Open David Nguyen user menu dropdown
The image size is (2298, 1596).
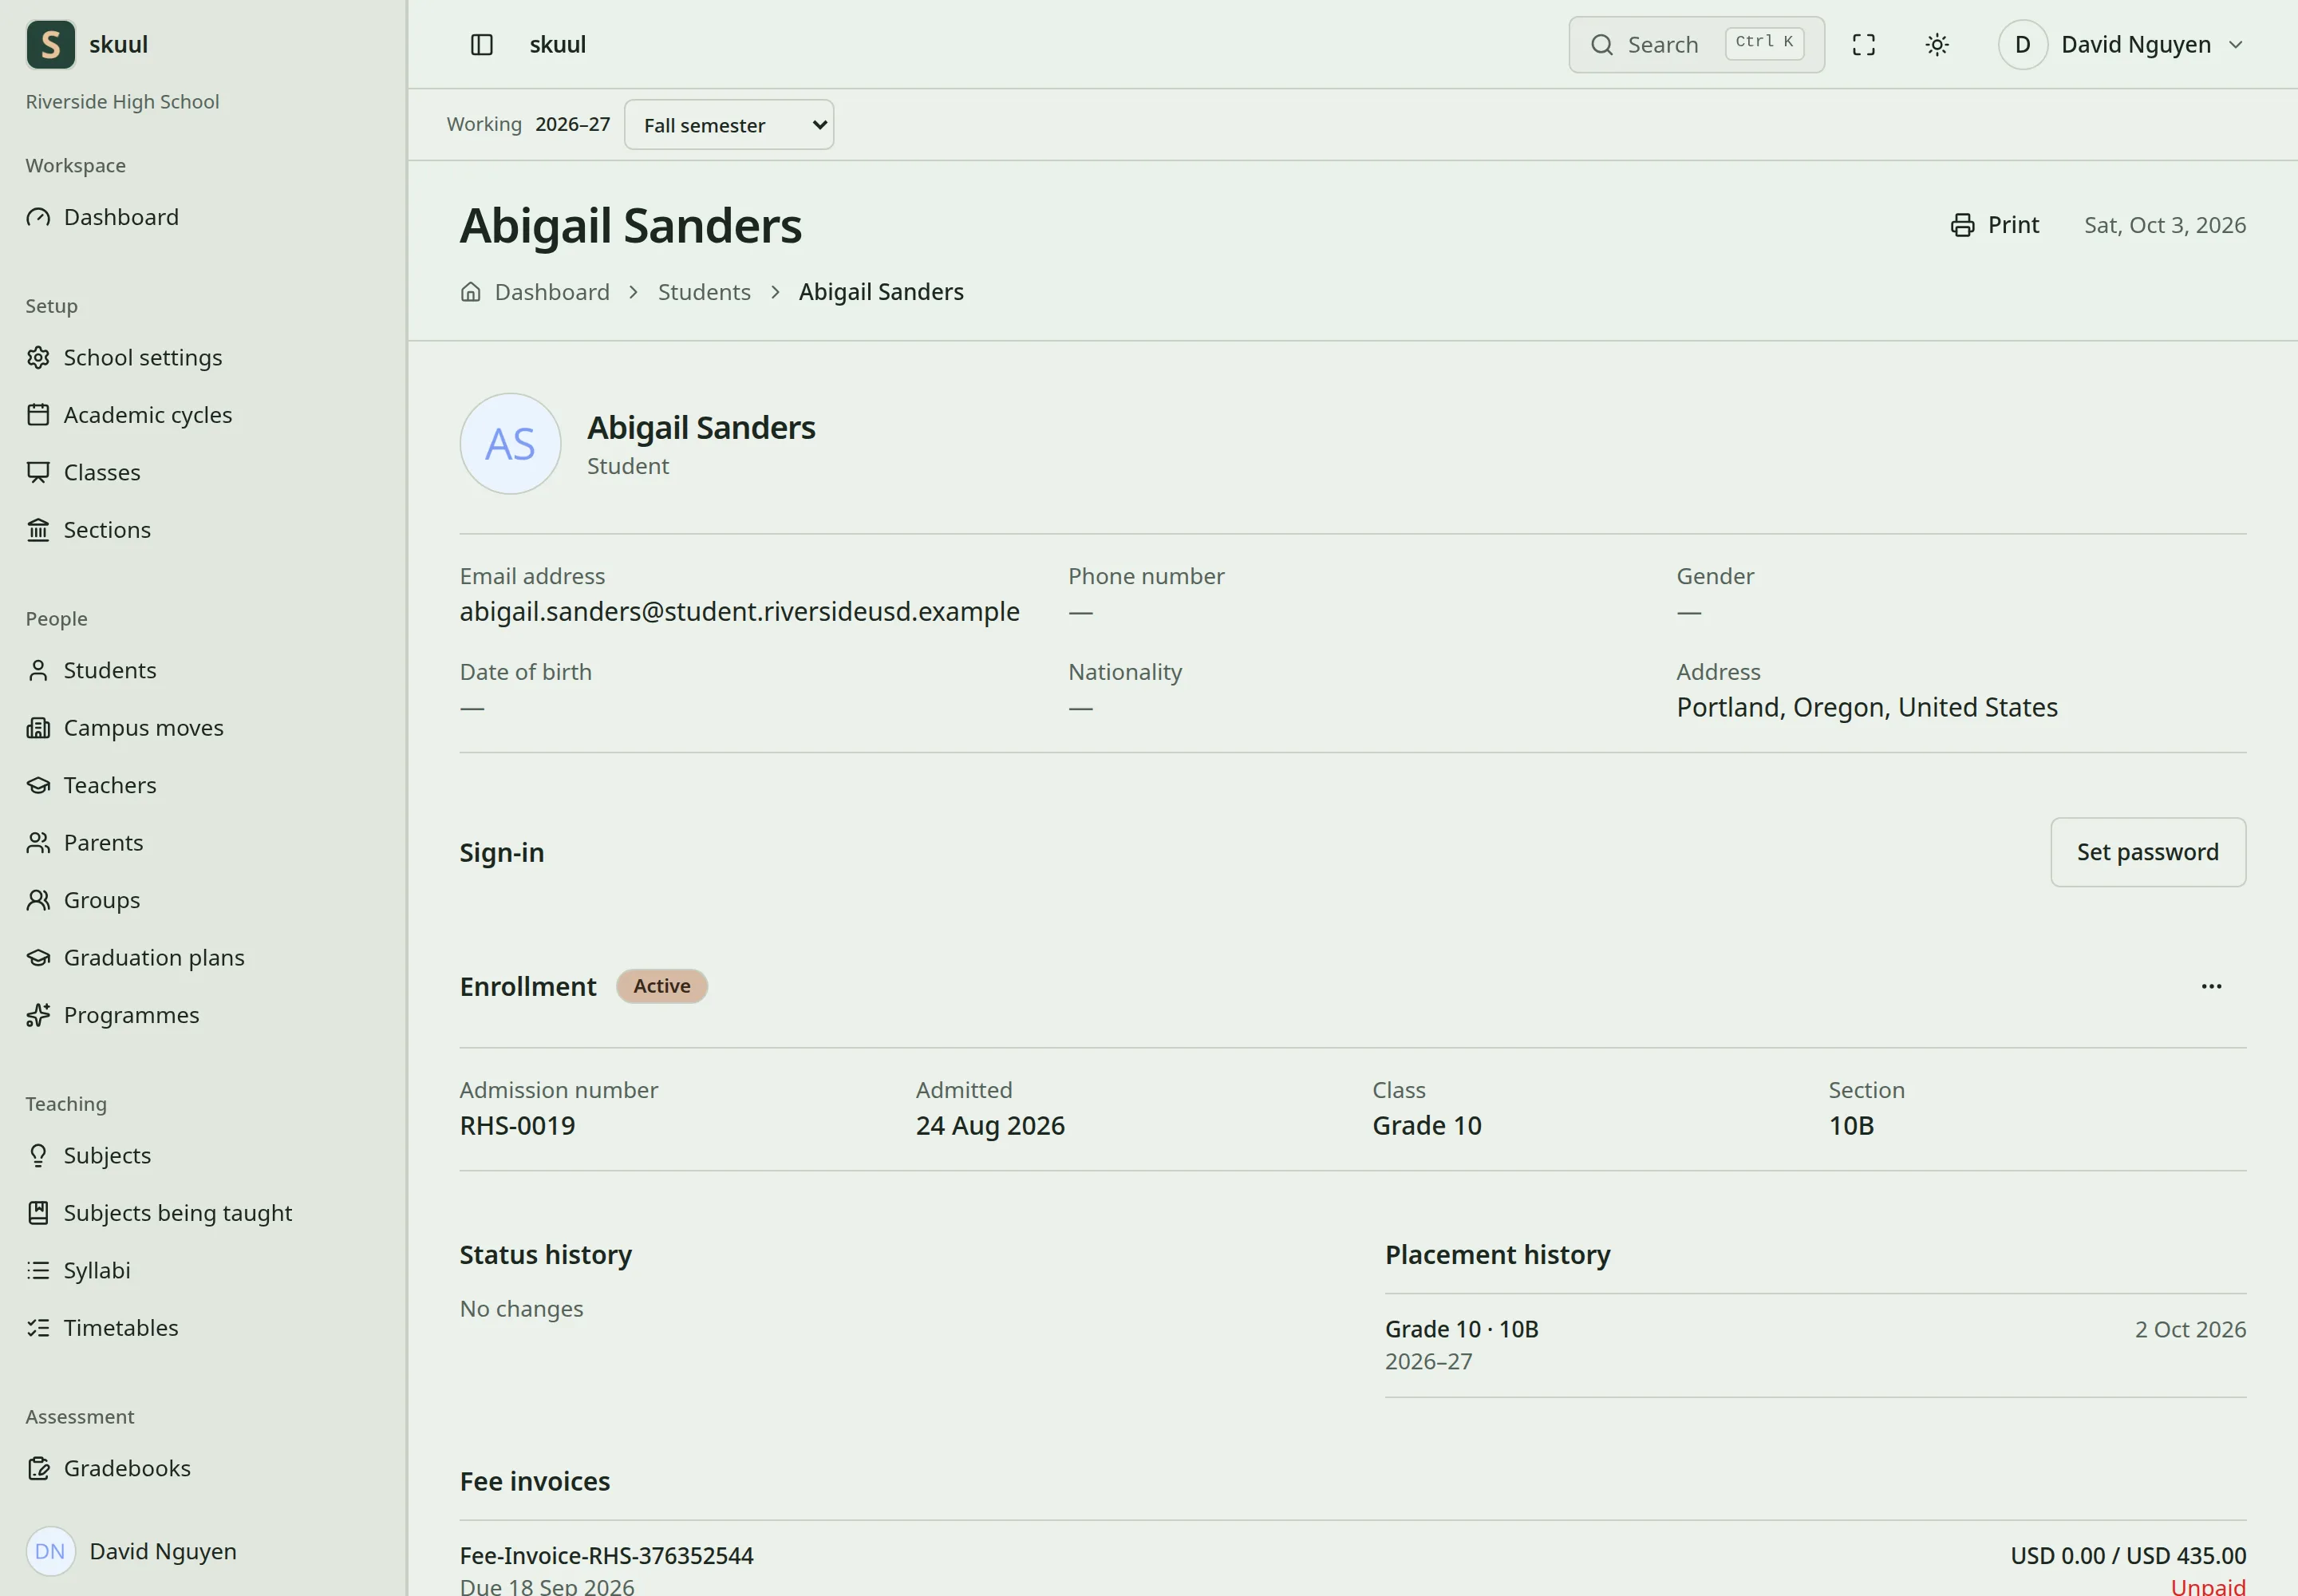(2122, 44)
